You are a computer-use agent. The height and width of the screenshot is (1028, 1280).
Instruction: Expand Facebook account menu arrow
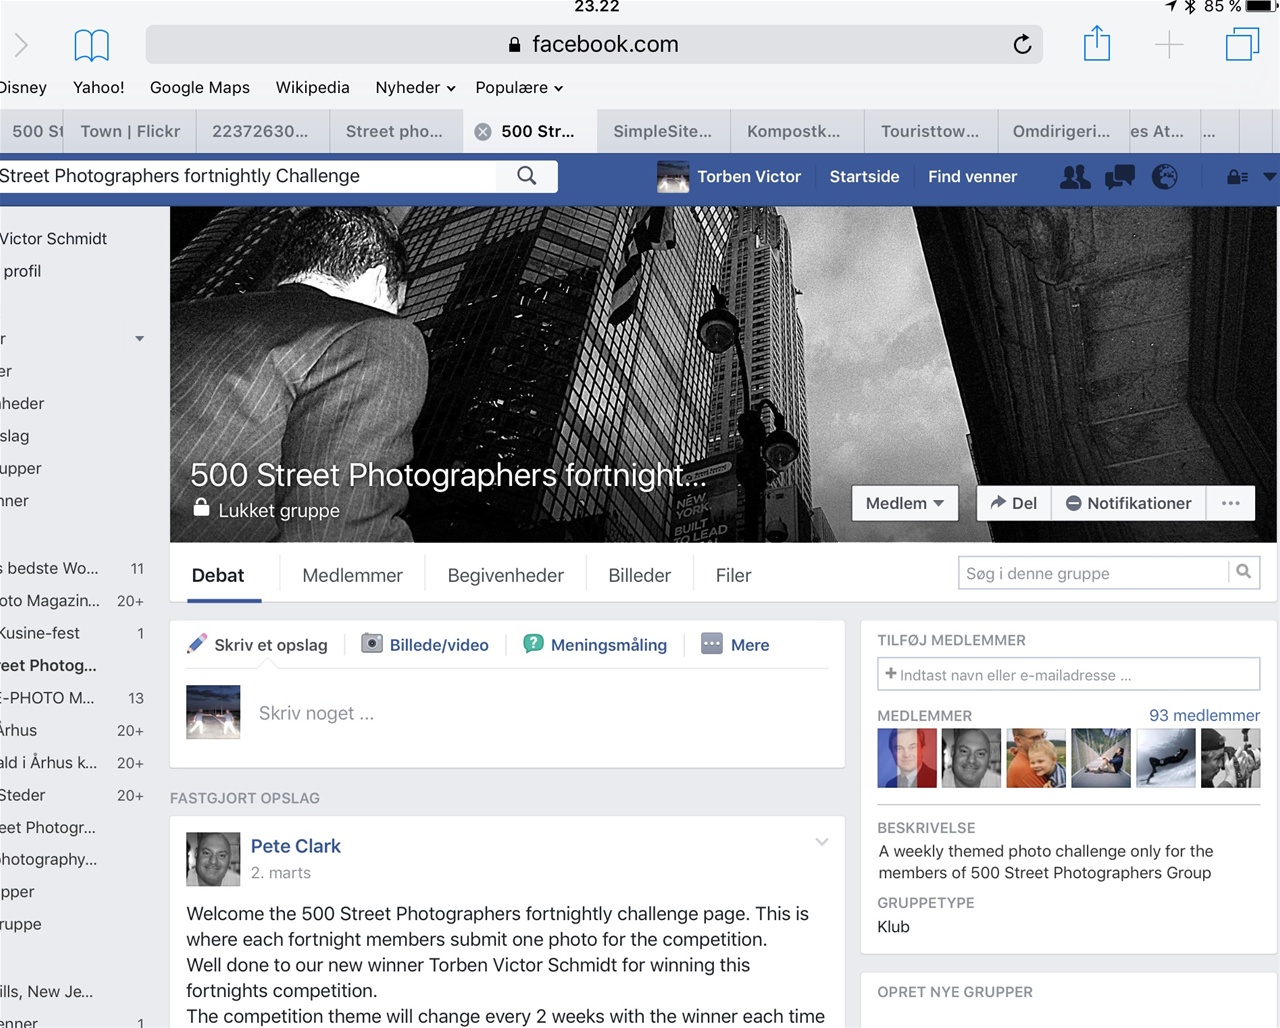[x=1269, y=177]
